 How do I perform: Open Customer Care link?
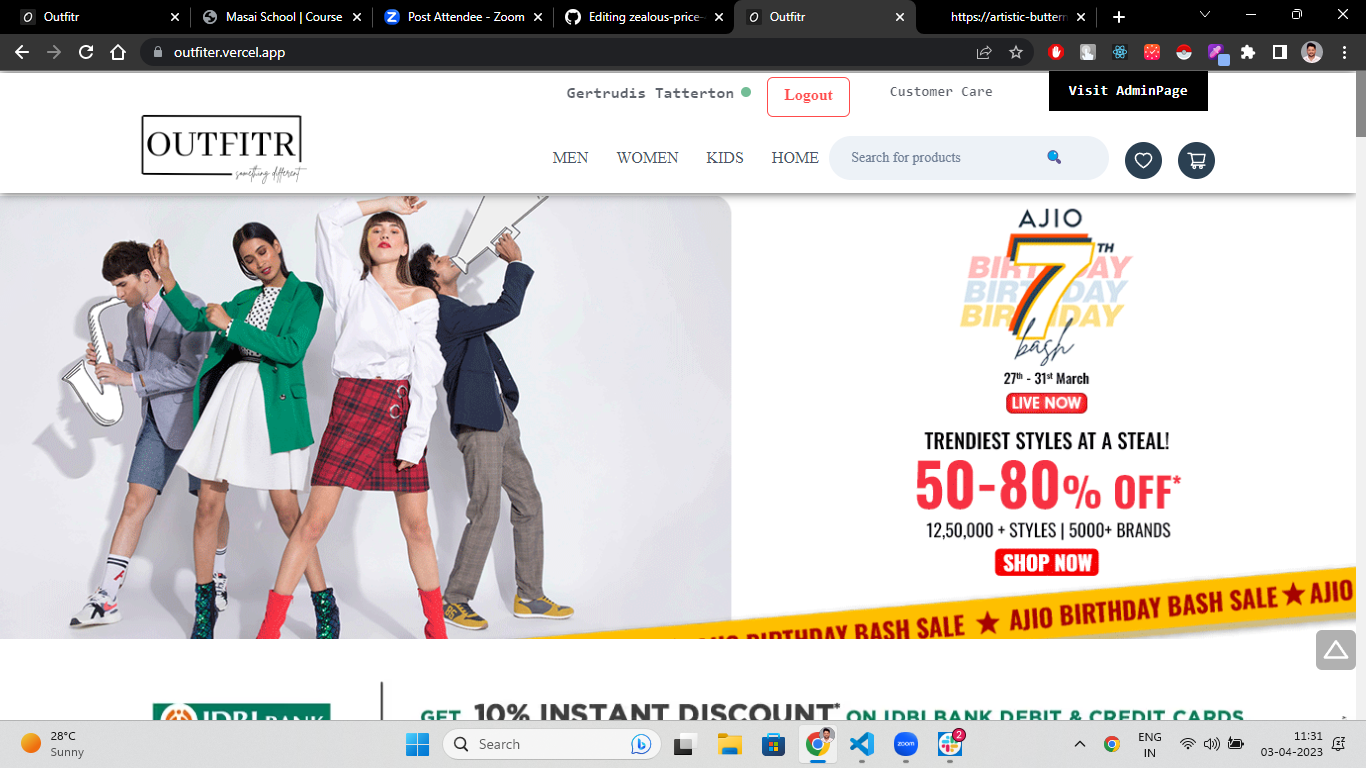click(x=941, y=91)
